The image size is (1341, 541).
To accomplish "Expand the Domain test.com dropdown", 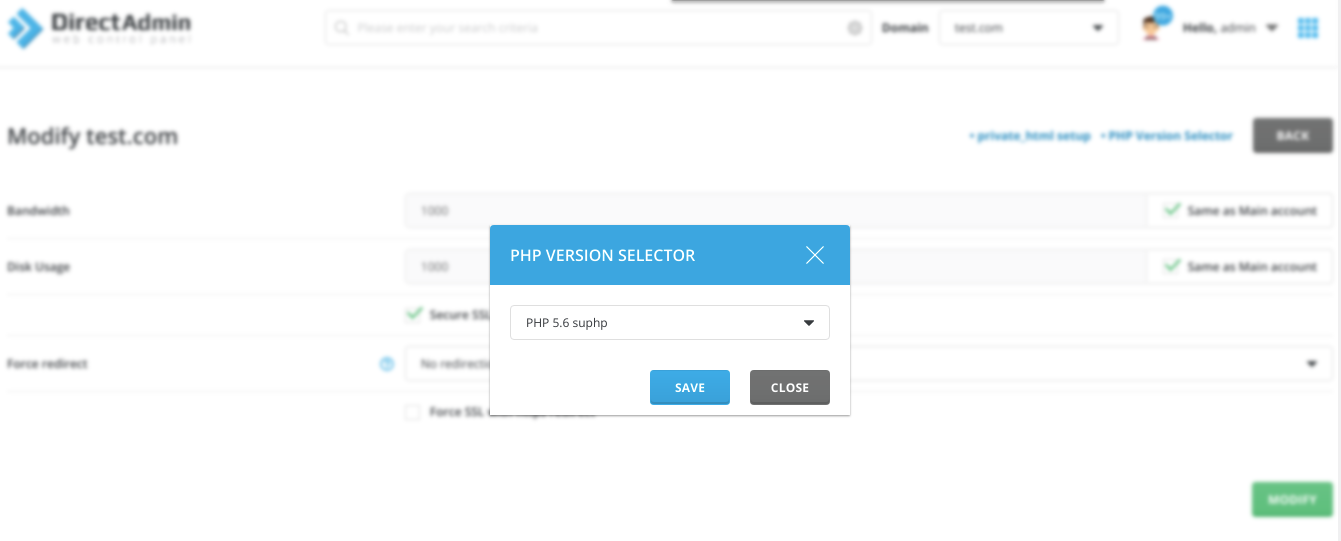I will point(1028,28).
